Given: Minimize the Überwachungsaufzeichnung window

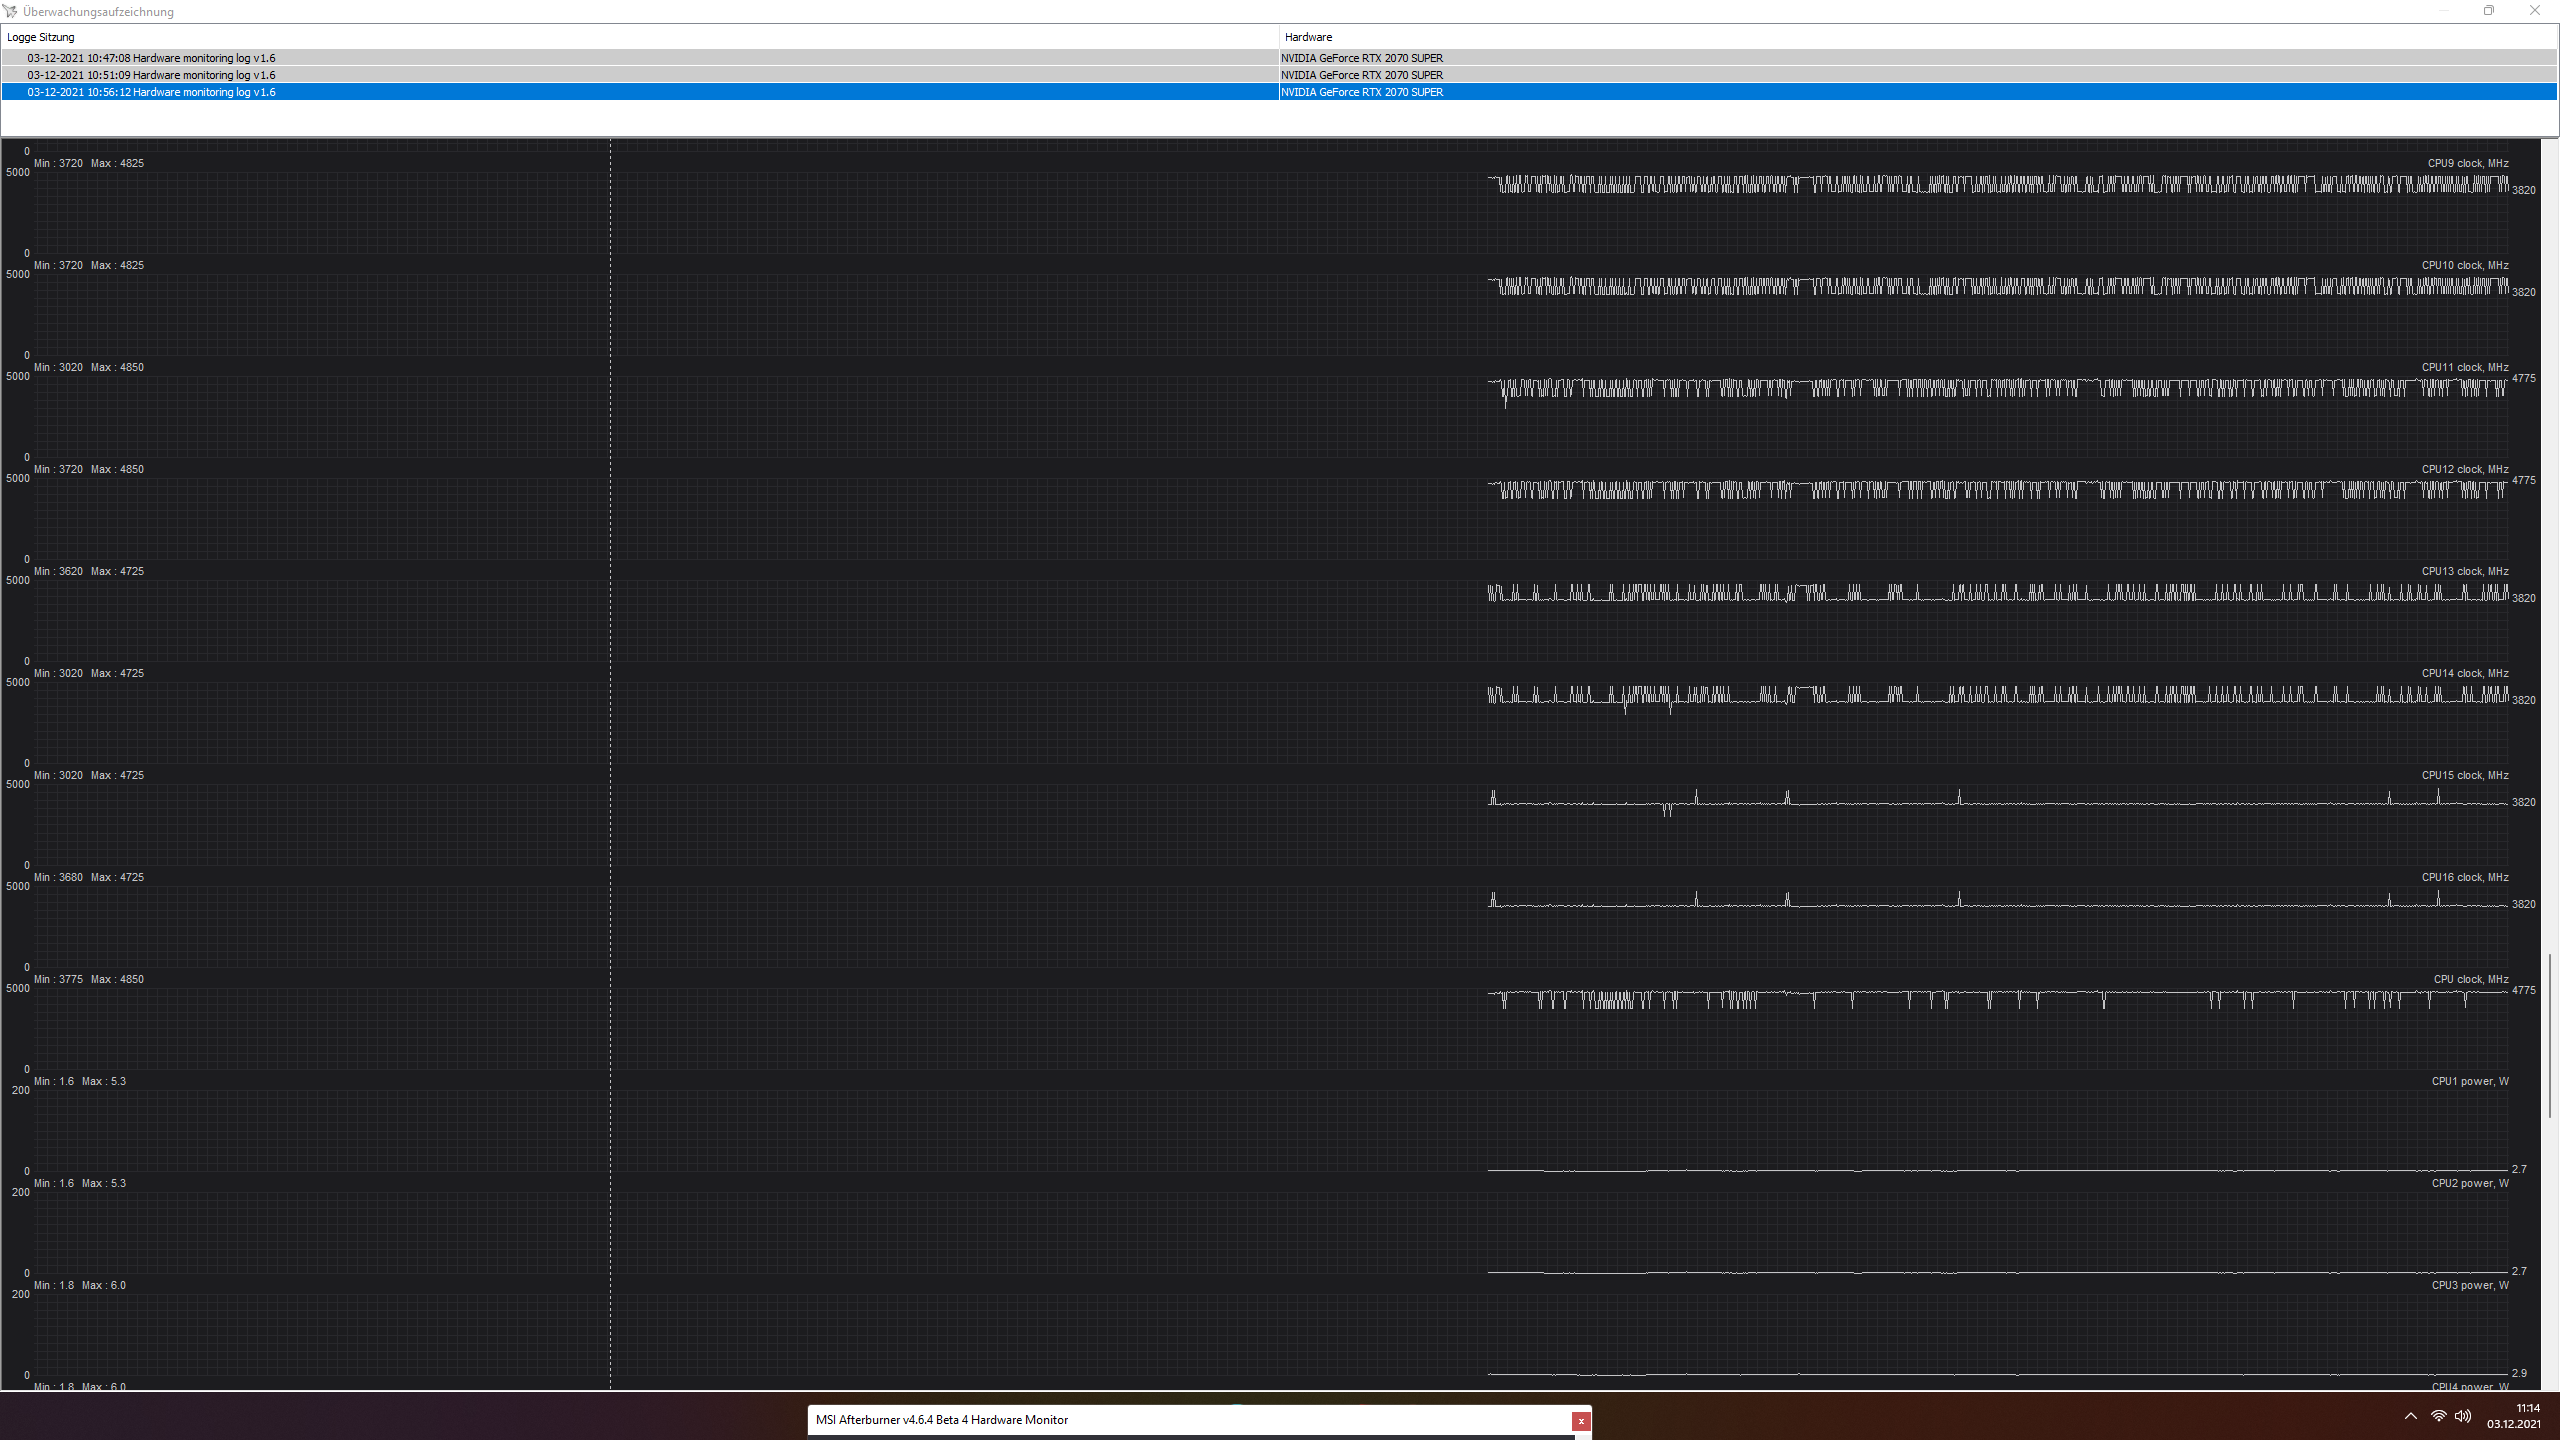Looking at the screenshot, I should tap(2443, 11).
